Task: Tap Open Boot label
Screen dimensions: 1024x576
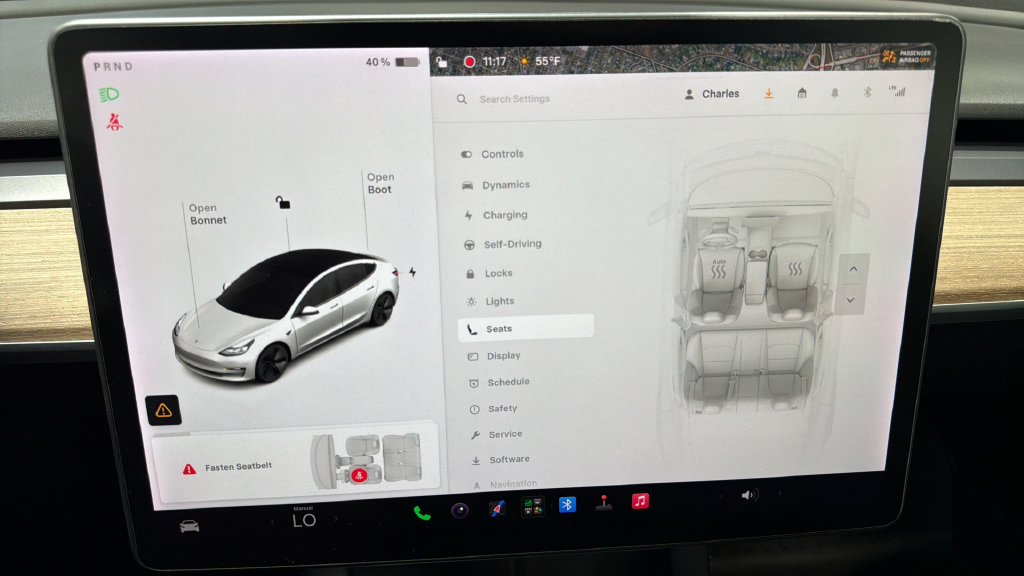Action: (380, 184)
